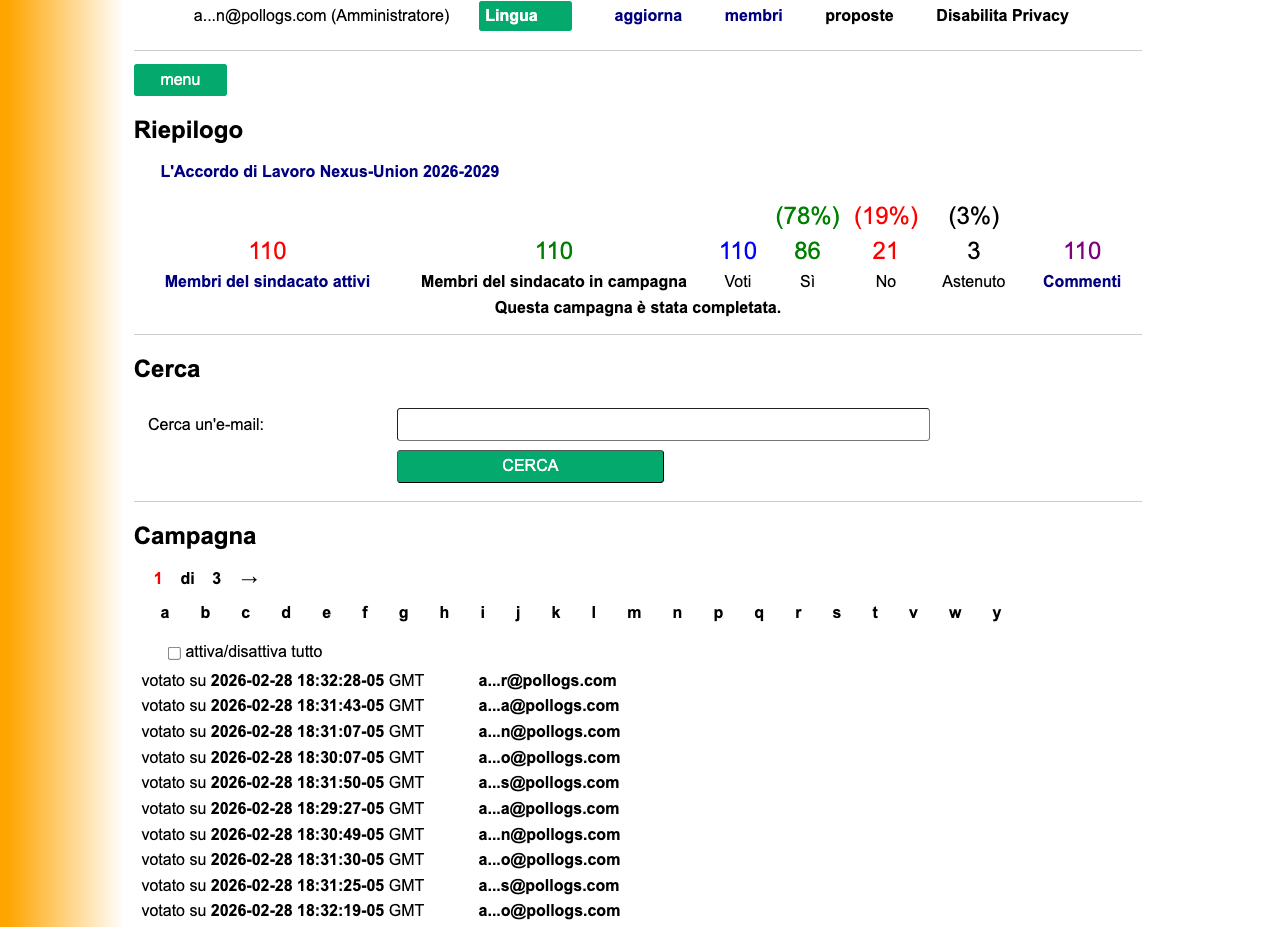
Task: Filter members by letter y
Action: pos(996,612)
